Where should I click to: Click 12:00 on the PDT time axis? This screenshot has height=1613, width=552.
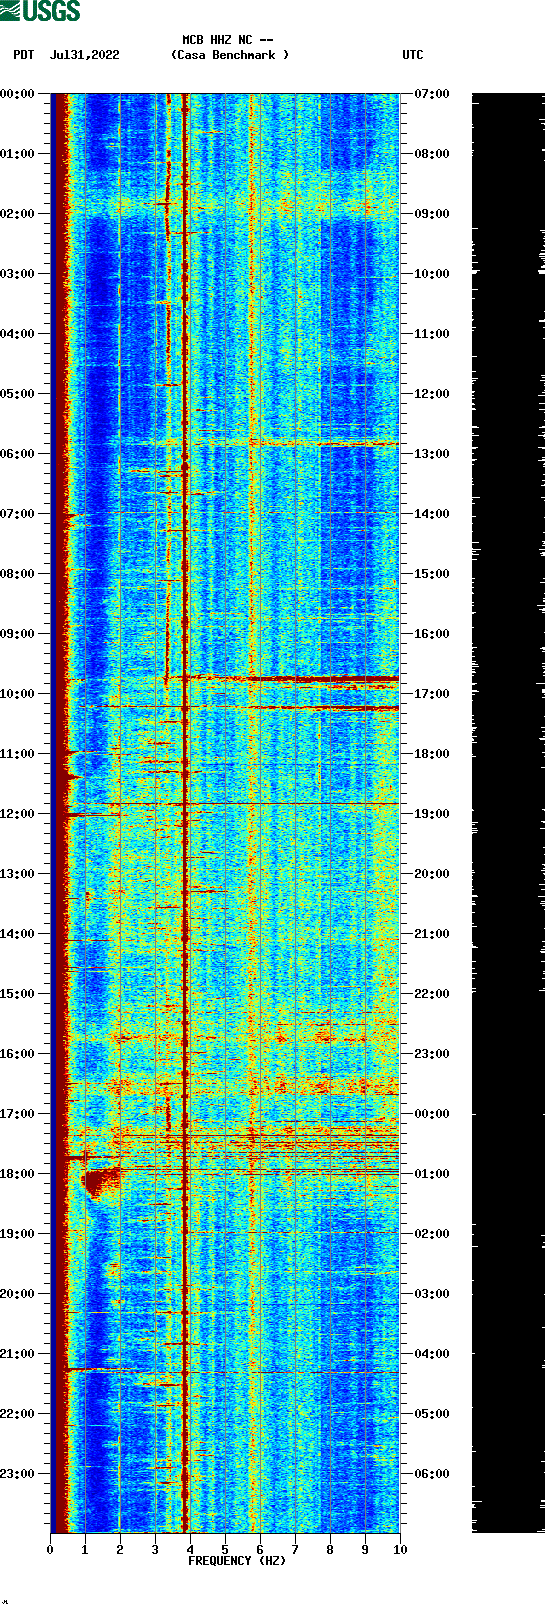coord(17,814)
